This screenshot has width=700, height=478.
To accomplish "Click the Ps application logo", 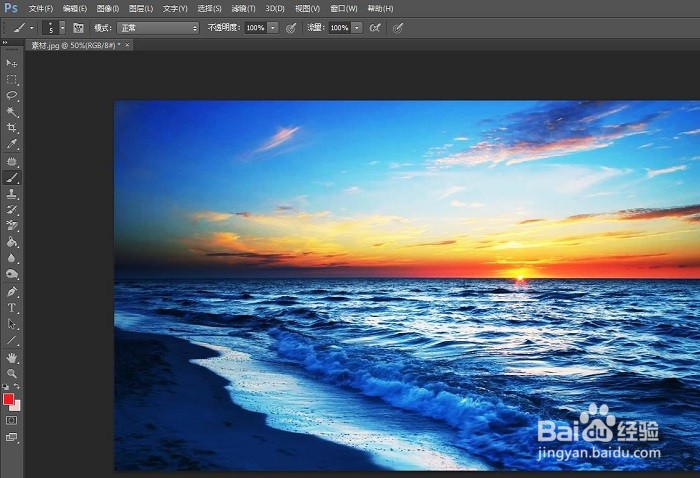I will click(x=11, y=8).
